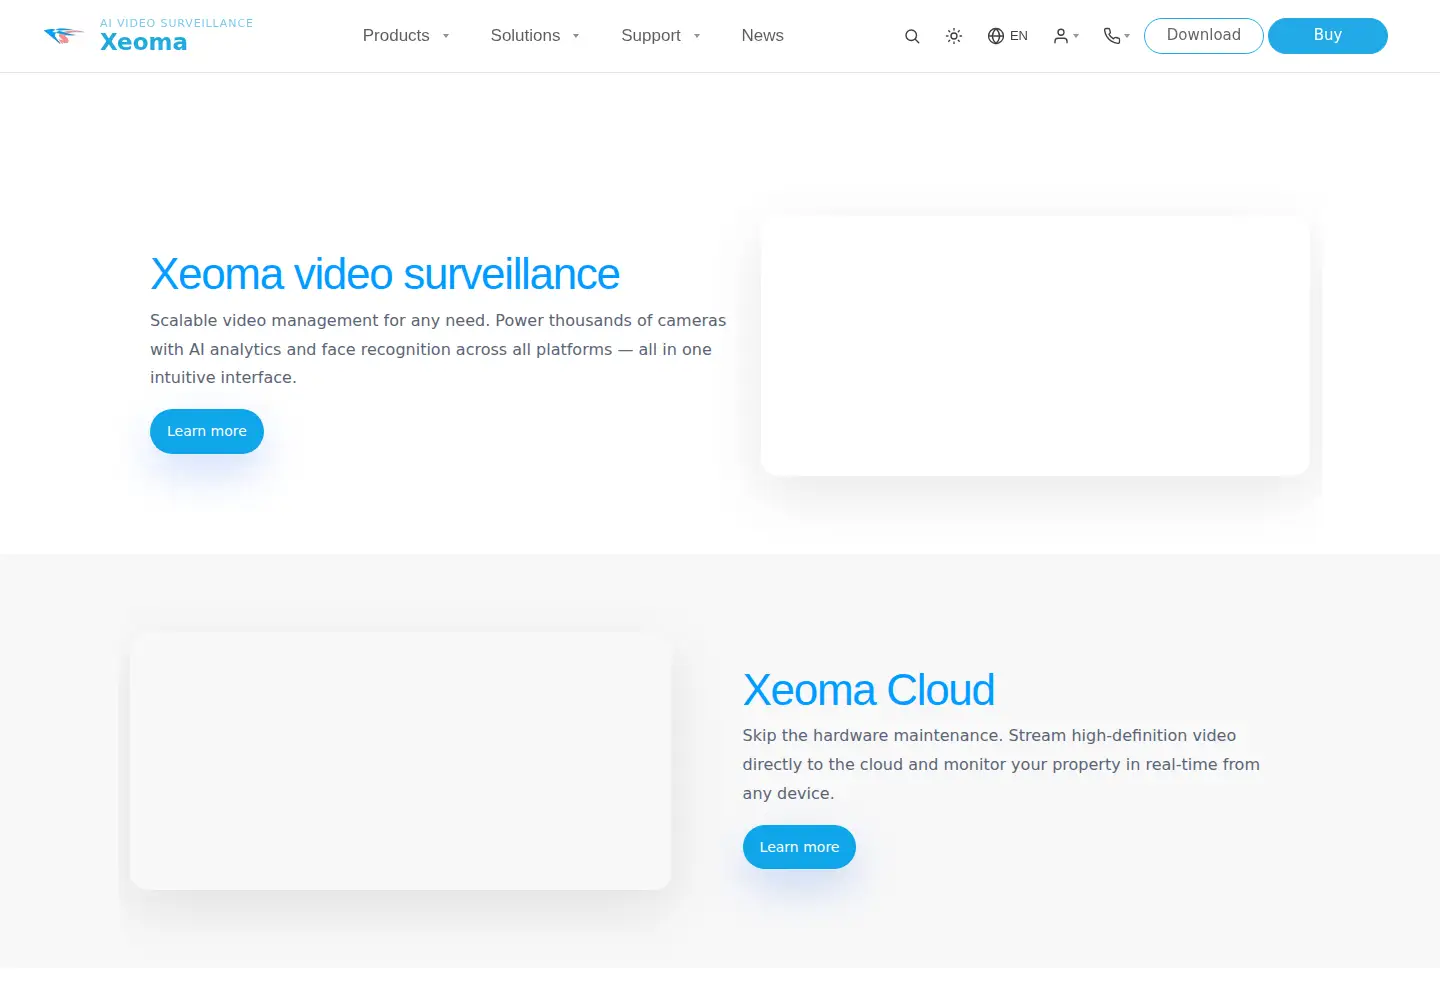Open the phone contact dropdown
Viewport: 1440px width, 1000px height.
tap(1116, 36)
